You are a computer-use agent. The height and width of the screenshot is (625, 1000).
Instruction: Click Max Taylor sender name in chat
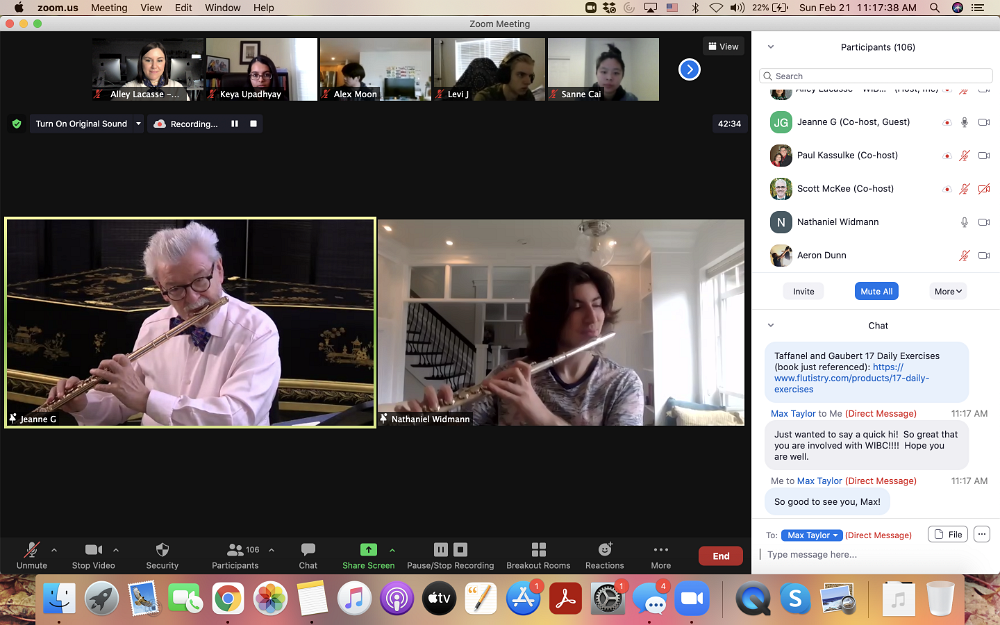(793, 413)
